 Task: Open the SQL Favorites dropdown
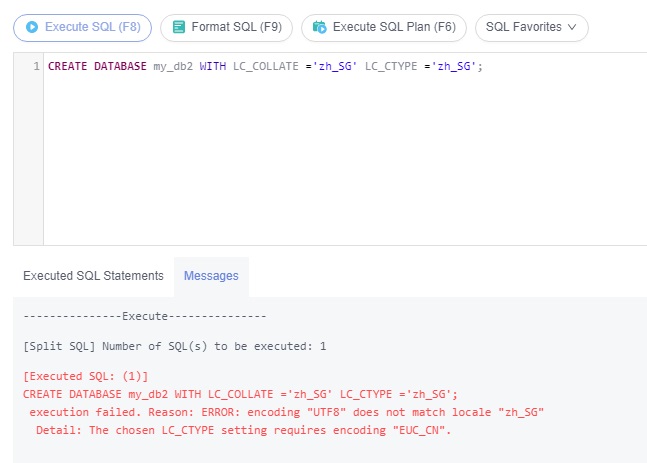pos(532,28)
